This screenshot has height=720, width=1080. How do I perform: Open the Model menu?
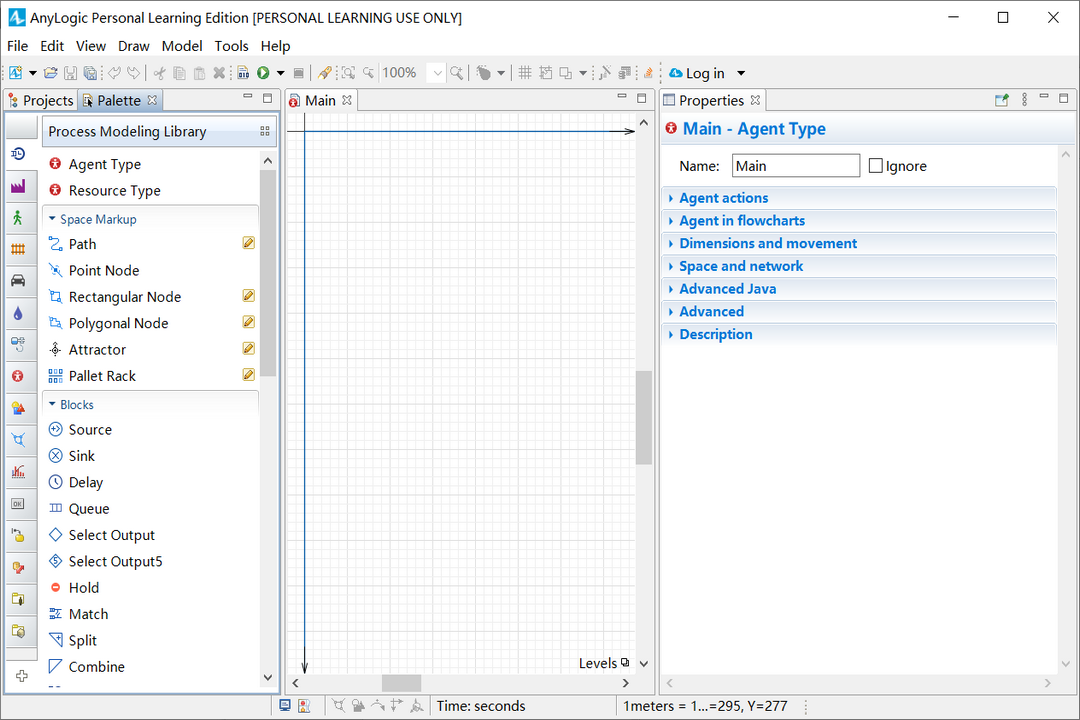[182, 46]
